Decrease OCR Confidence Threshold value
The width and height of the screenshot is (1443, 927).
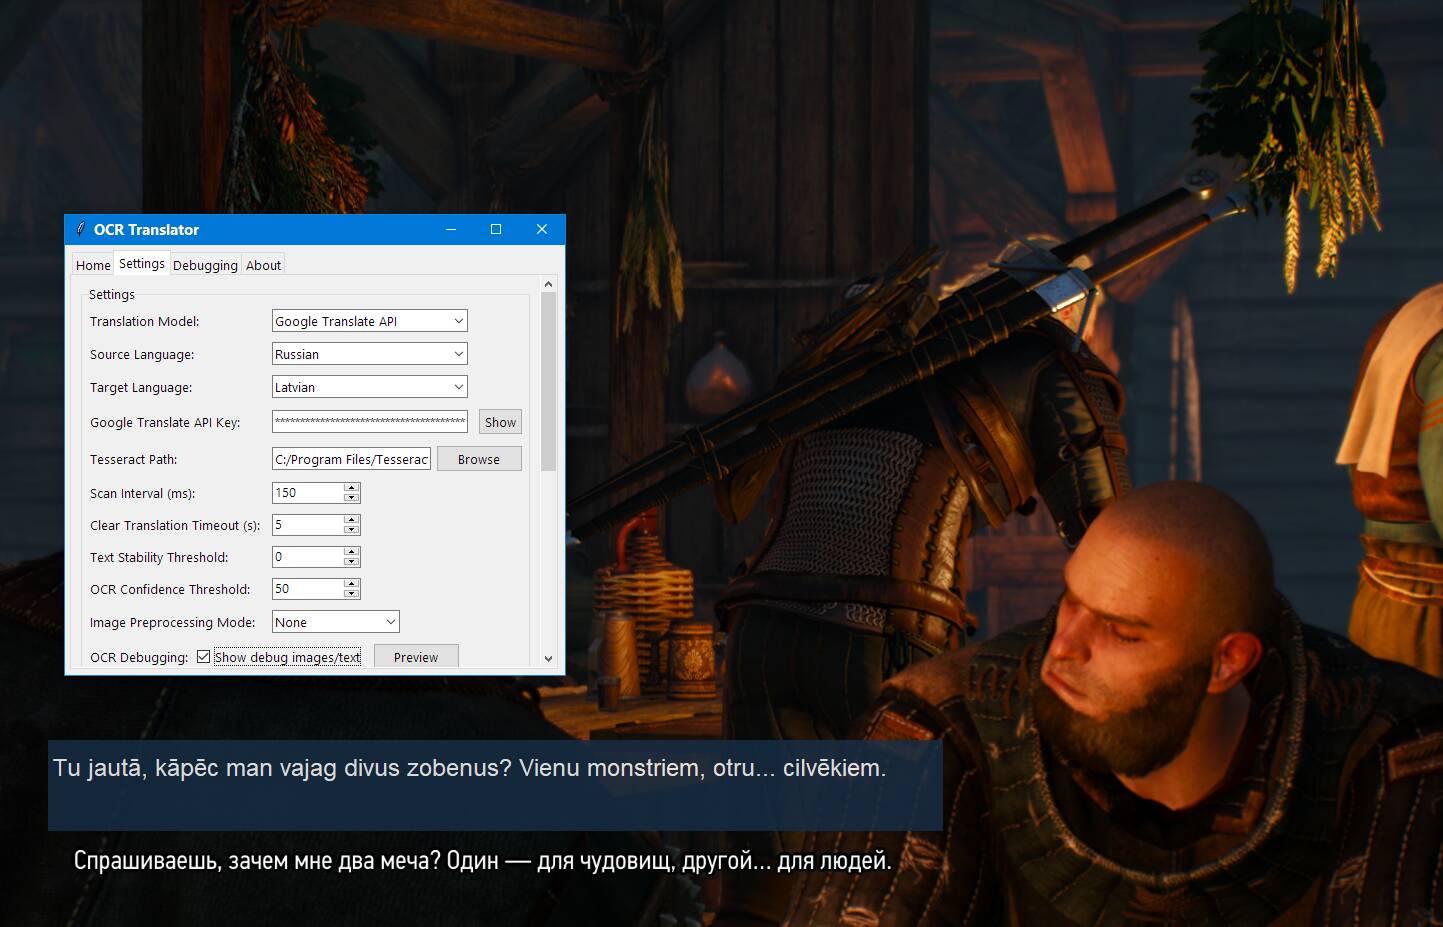351,594
